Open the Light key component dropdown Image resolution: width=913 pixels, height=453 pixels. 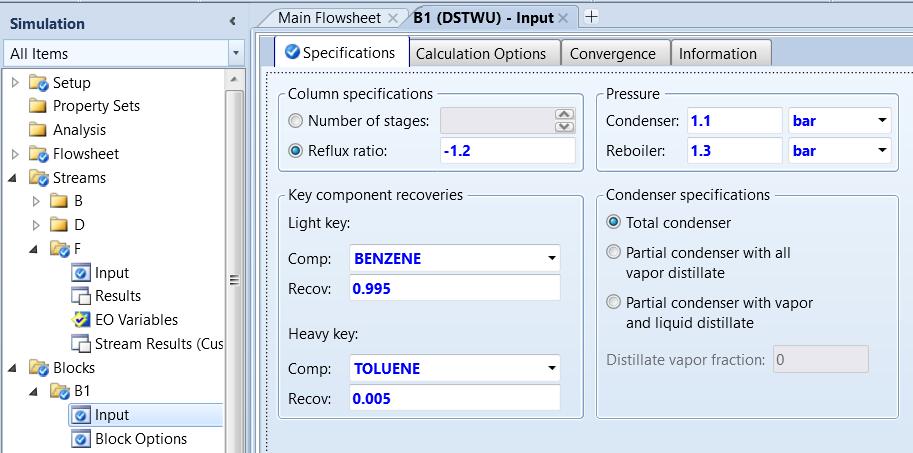(x=549, y=259)
